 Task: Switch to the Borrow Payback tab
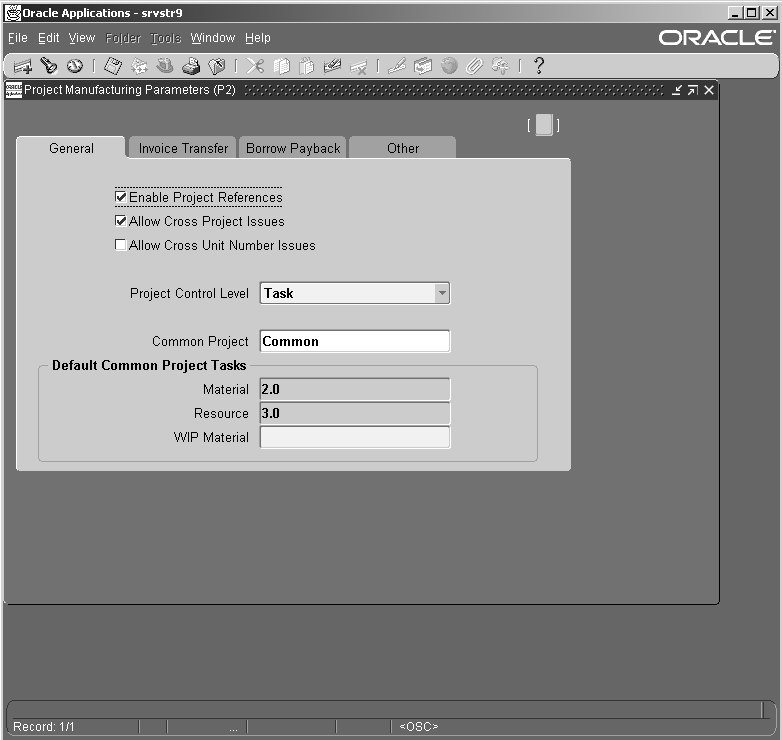tap(293, 148)
